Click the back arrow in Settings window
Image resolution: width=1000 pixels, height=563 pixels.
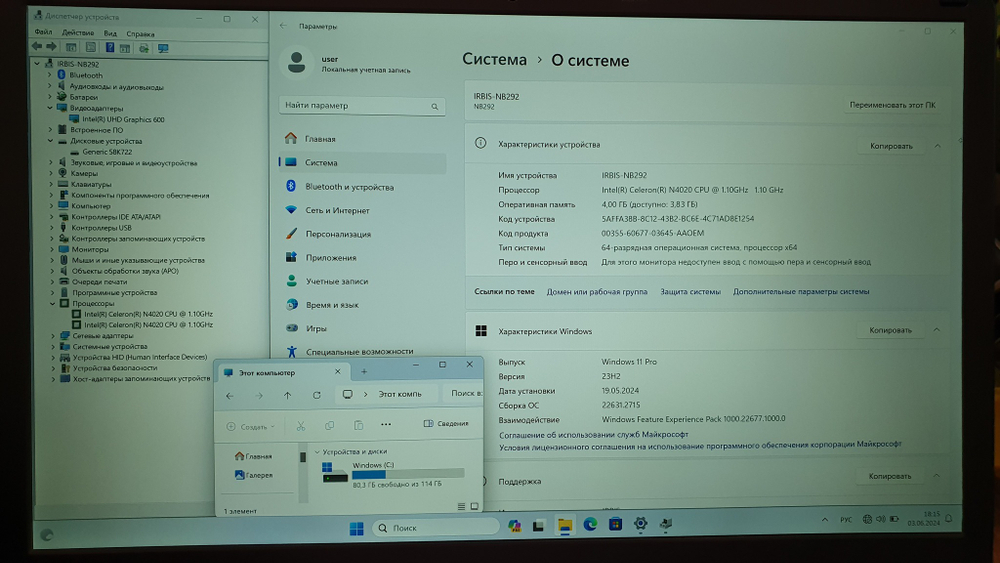pos(283,26)
